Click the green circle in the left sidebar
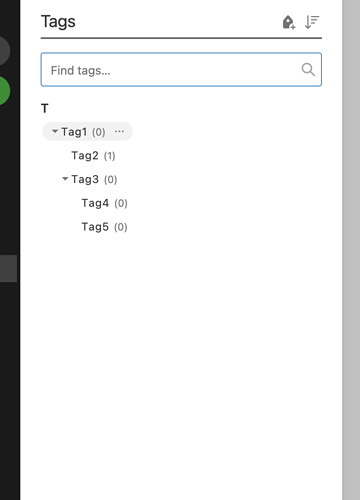The image size is (360, 500). [4, 91]
